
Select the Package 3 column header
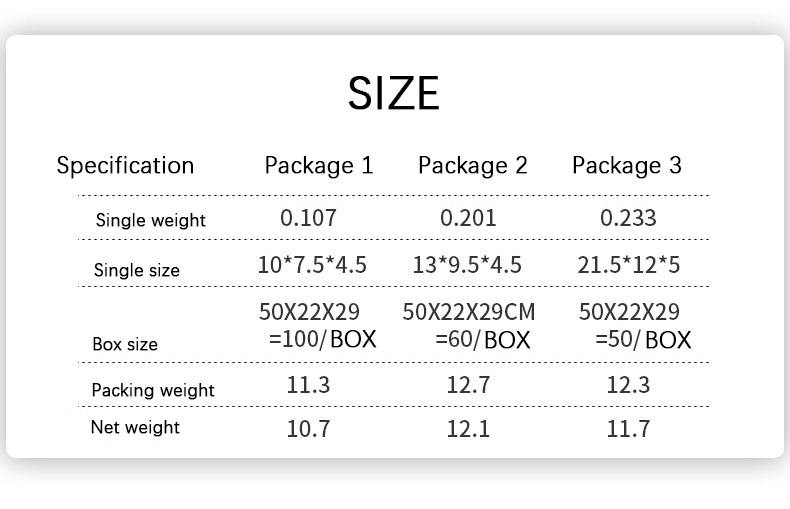(x=626, y=165)
